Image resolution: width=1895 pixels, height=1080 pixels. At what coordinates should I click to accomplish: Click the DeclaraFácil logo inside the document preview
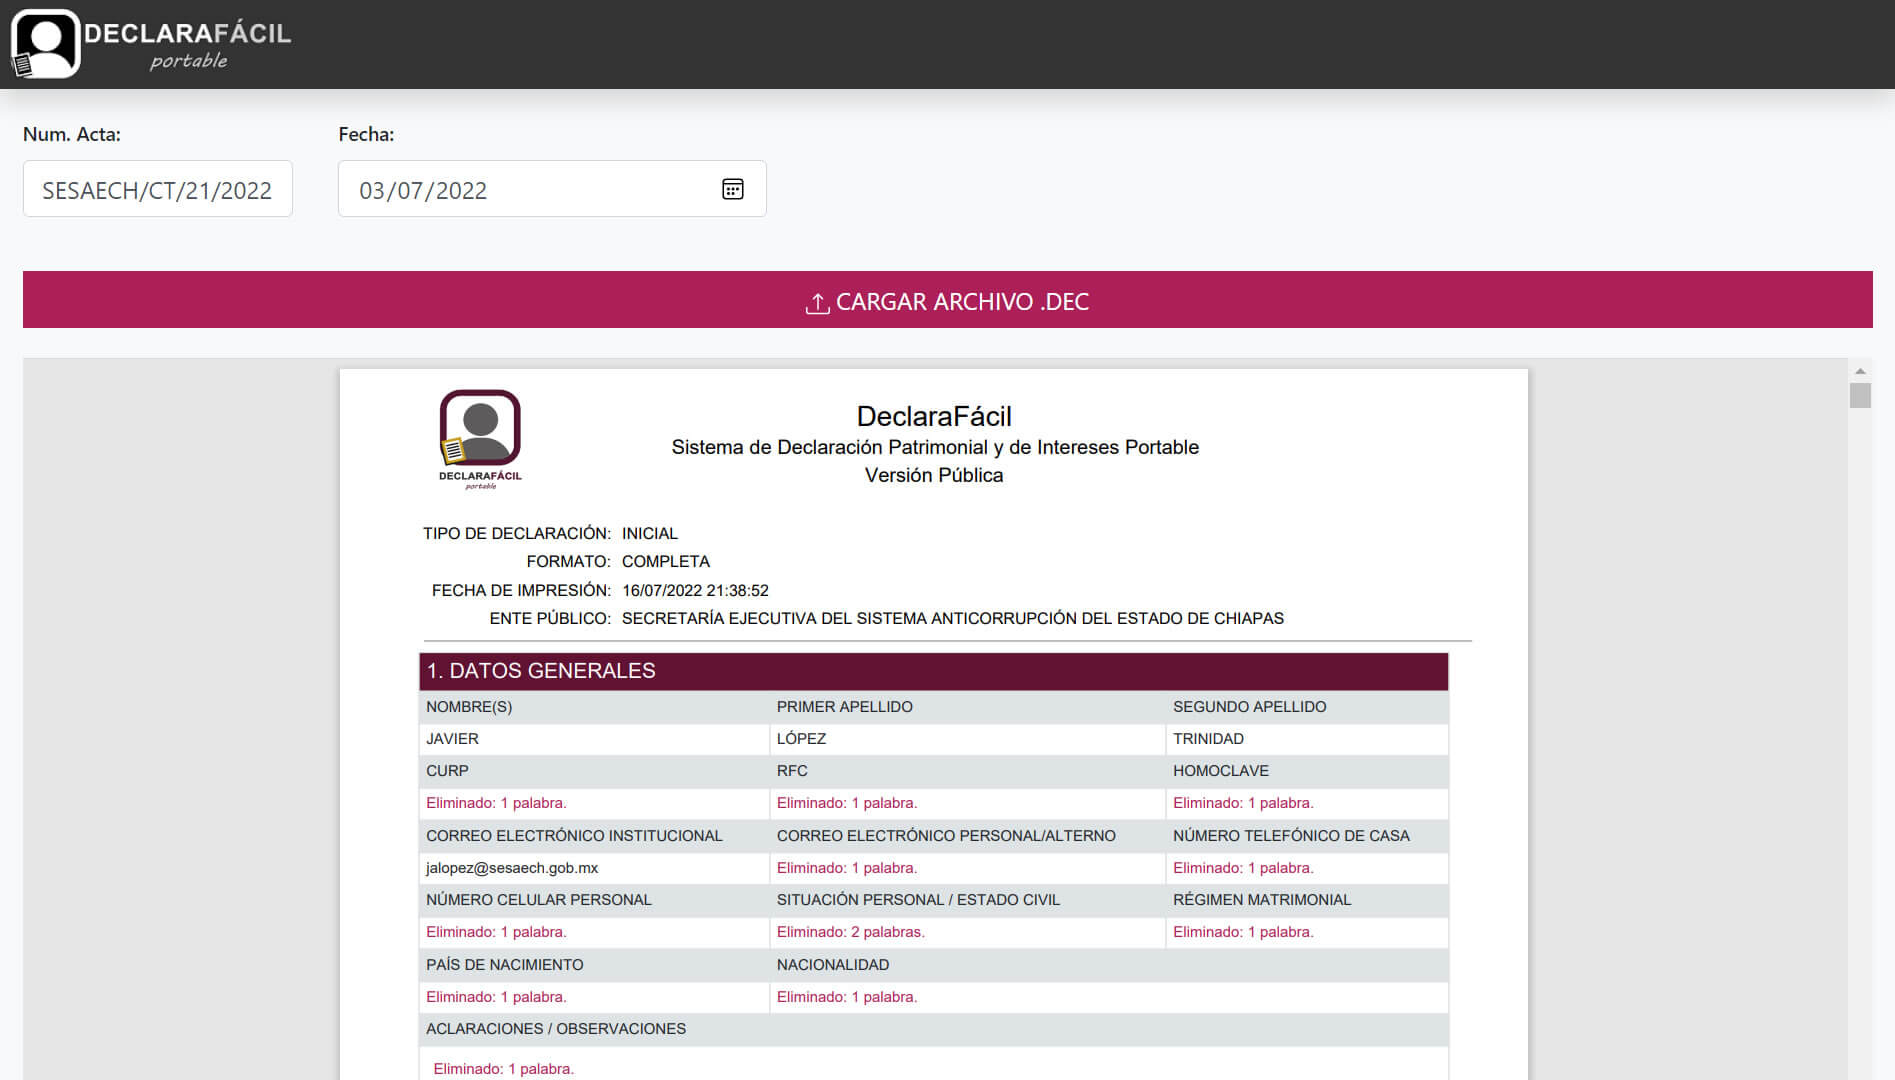pyautogui.click(x=480, y=439)
